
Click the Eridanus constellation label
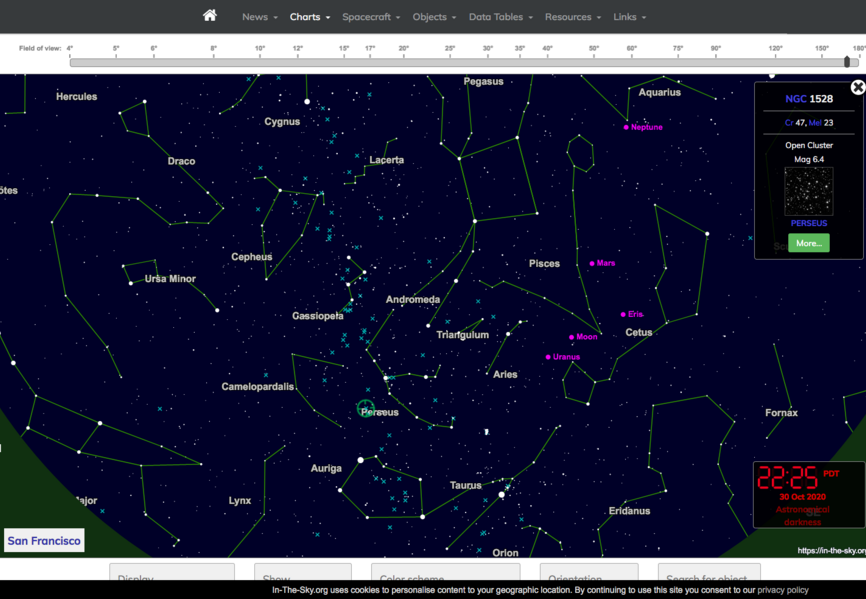[629, 511]
